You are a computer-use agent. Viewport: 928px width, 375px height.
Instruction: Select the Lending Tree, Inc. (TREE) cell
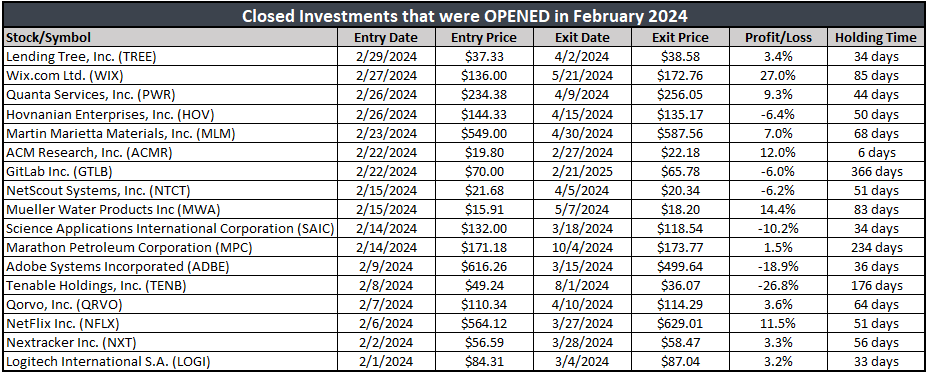click(x=170, y=57)
